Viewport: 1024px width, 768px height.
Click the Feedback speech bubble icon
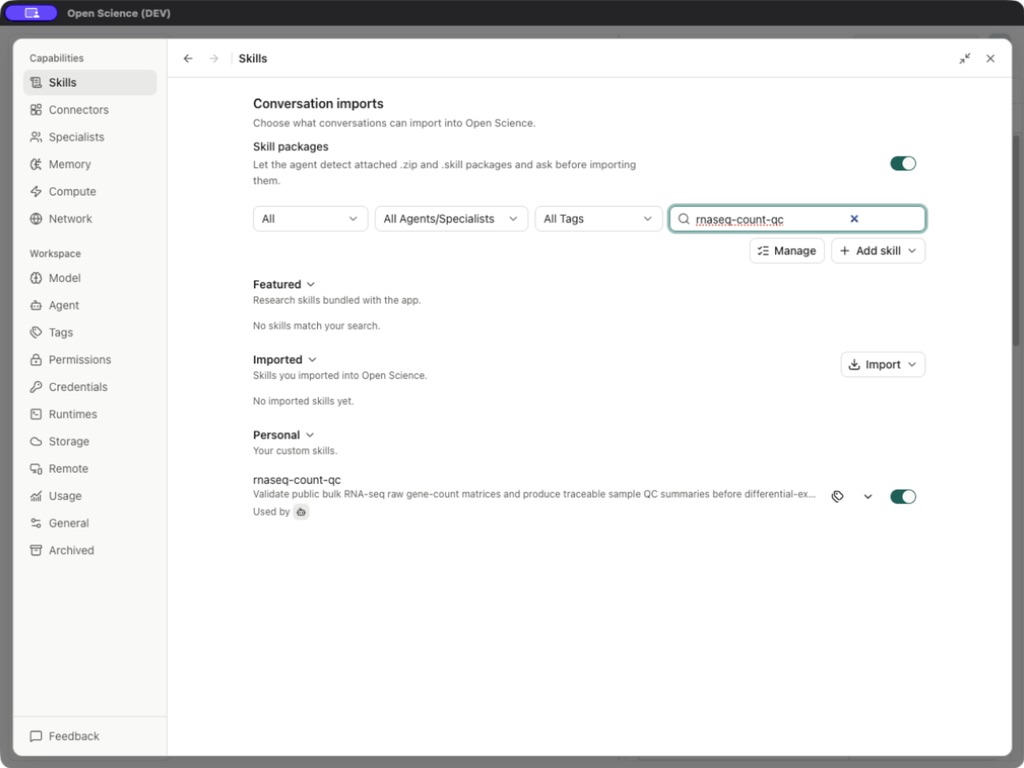[36, 736]
